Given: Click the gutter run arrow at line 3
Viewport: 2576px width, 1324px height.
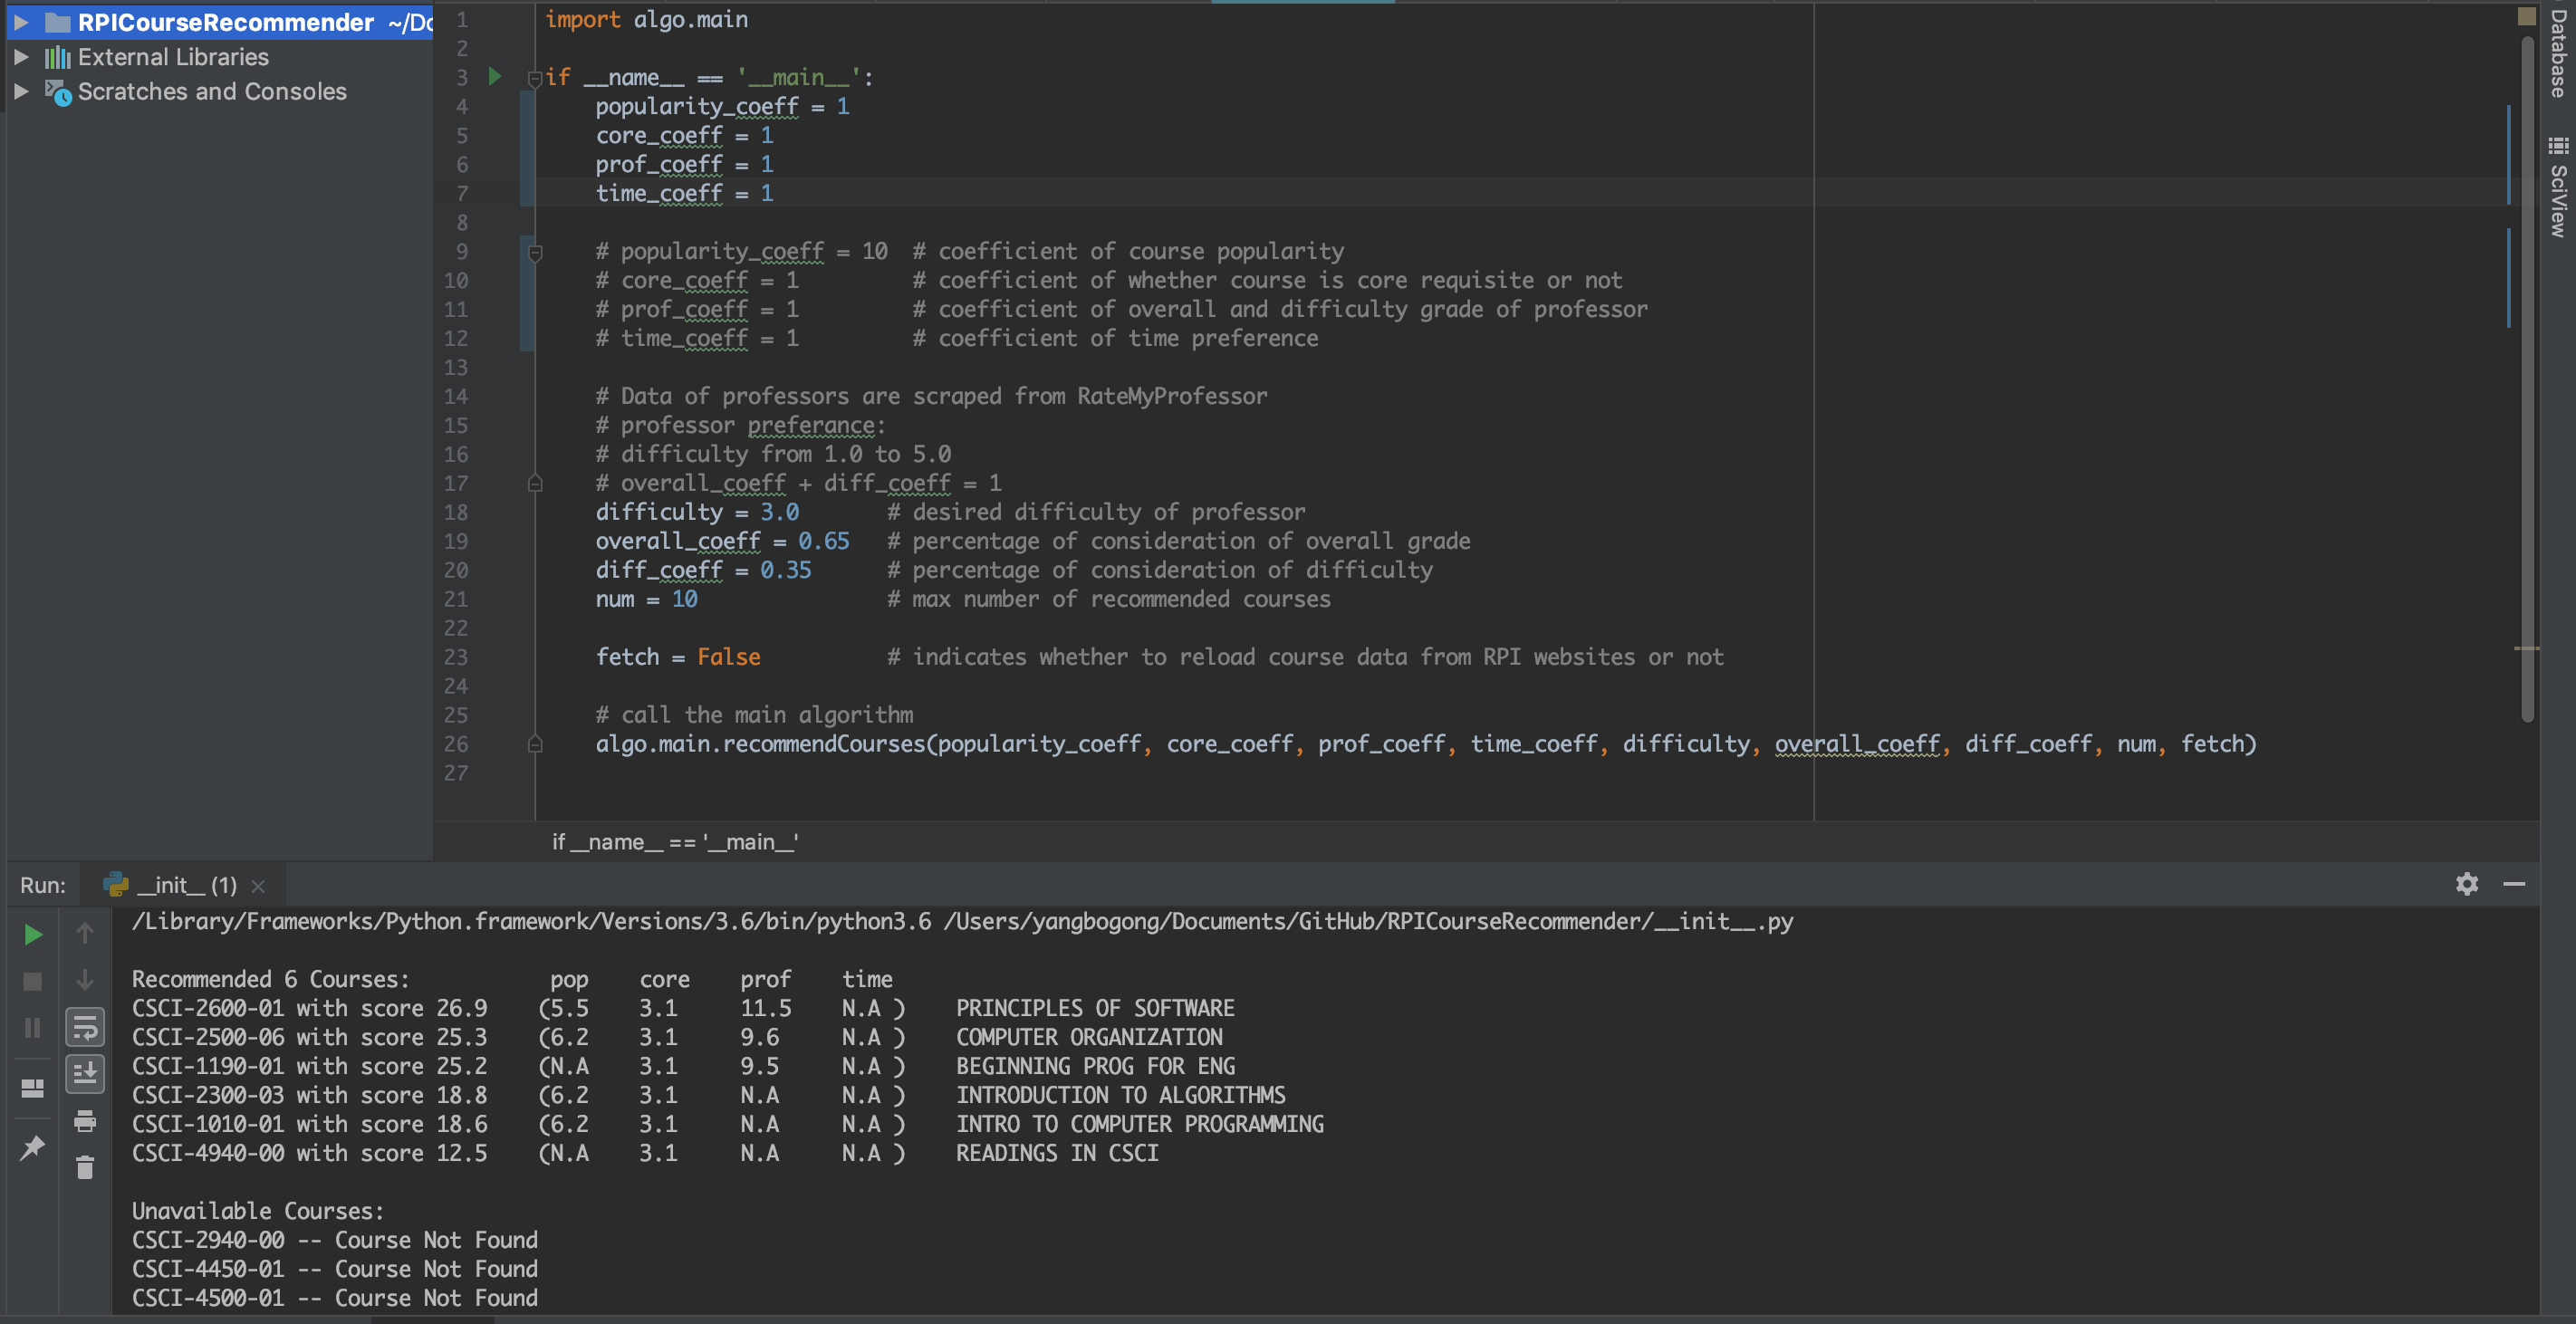Looking at the screenshot, I should pyautogui.click(x=494, y=77).
